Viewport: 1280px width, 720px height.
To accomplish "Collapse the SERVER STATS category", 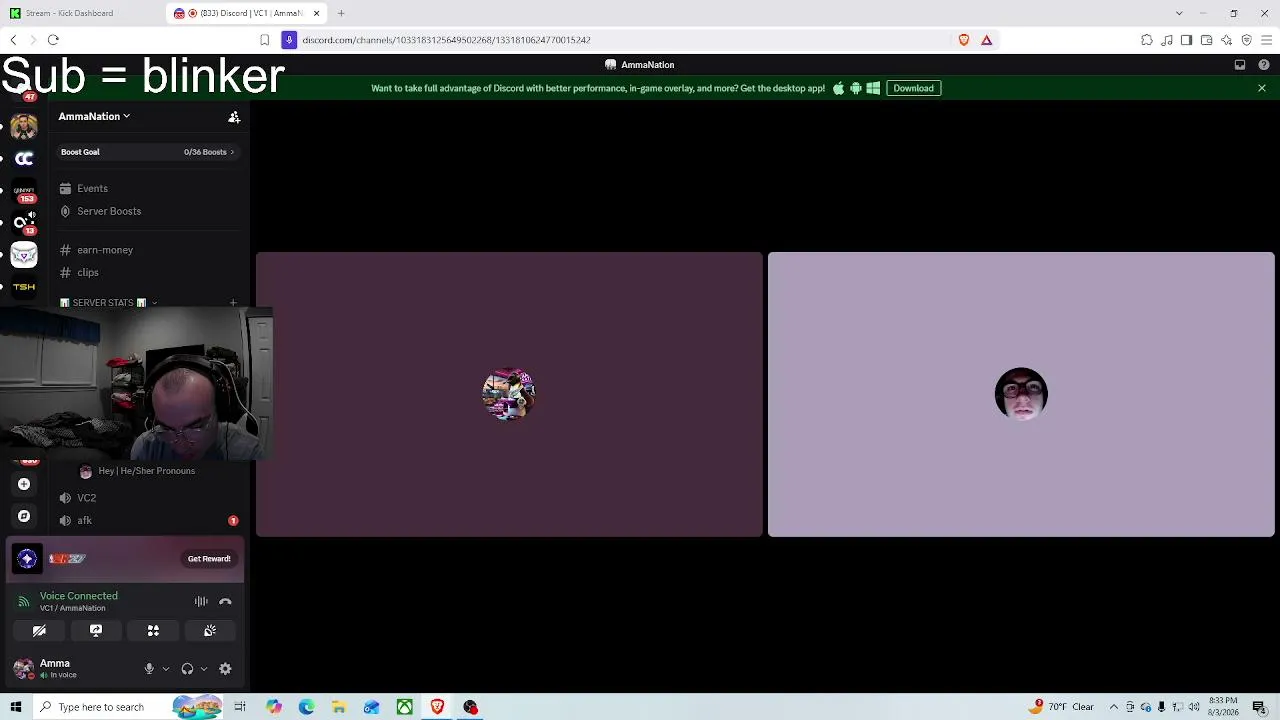I will point(109,303).
